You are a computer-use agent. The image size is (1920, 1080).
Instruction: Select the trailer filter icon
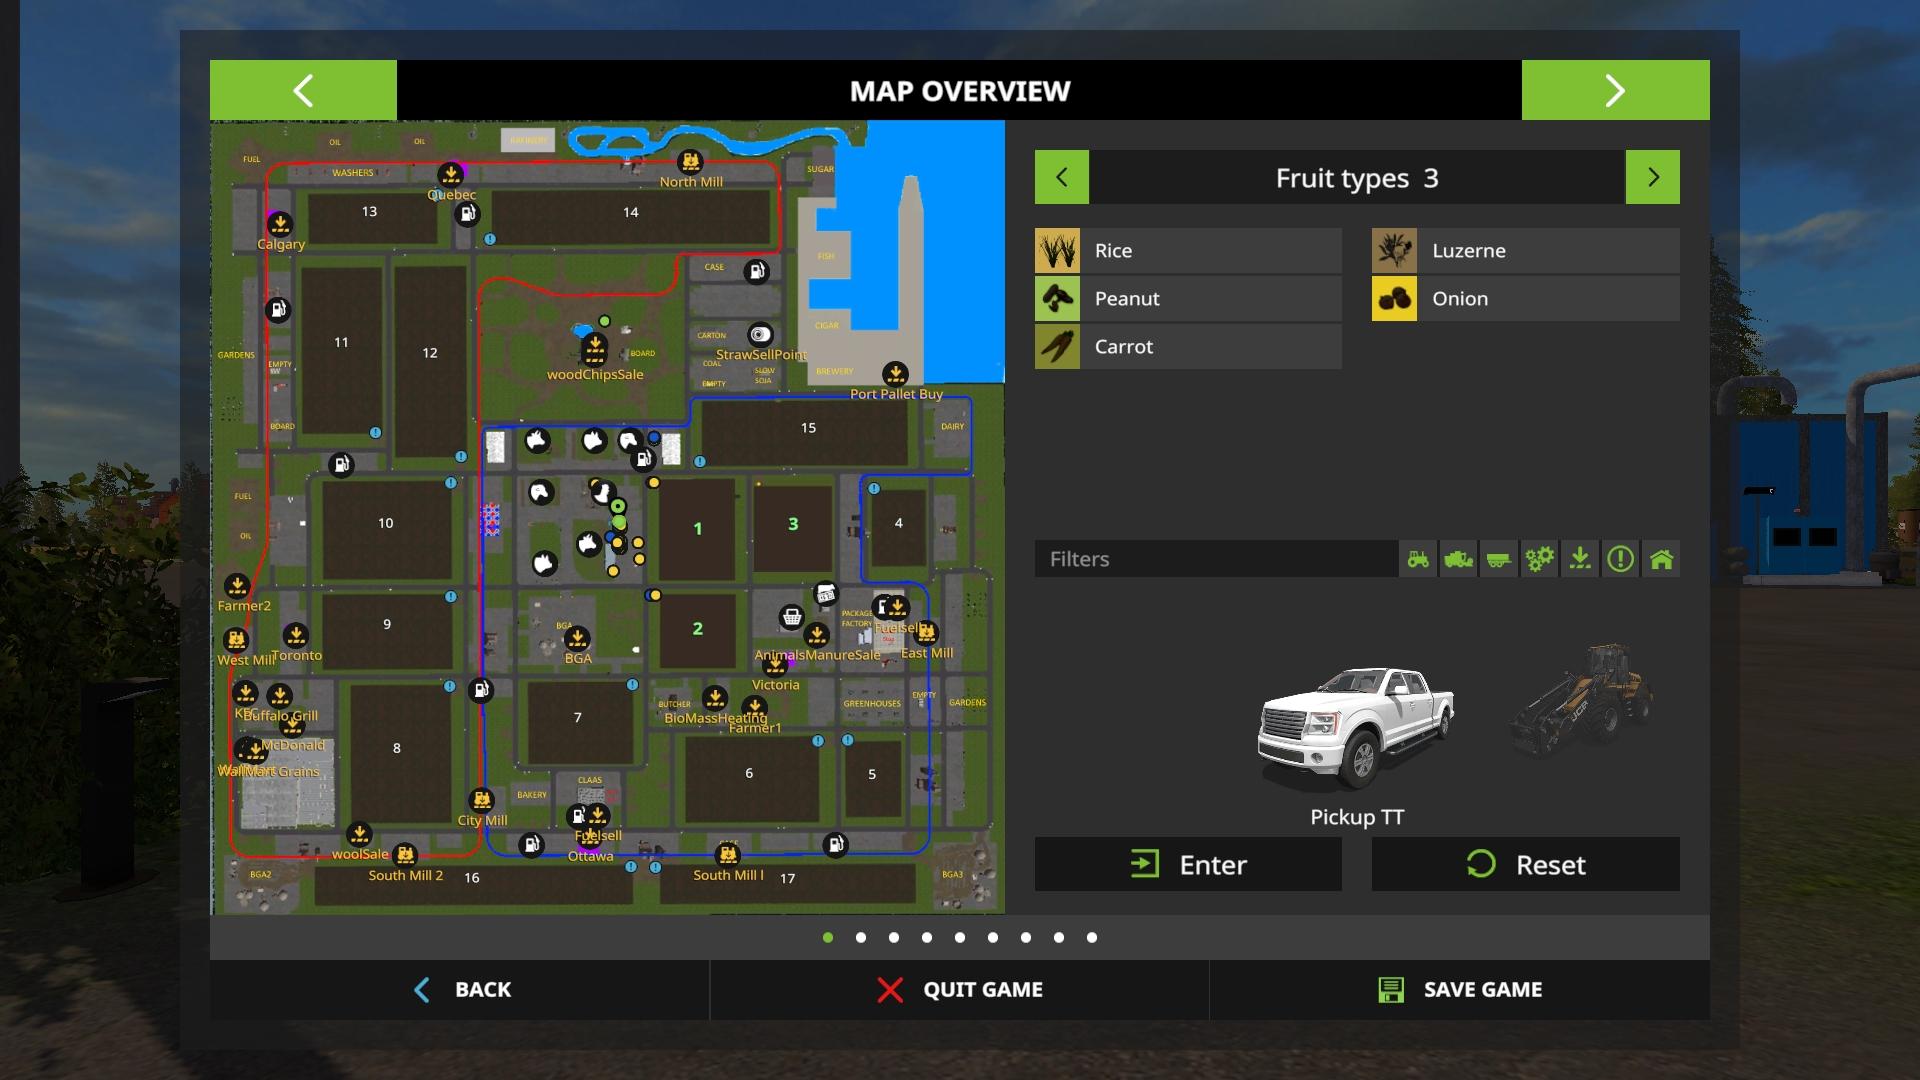tap(1498, 559)
